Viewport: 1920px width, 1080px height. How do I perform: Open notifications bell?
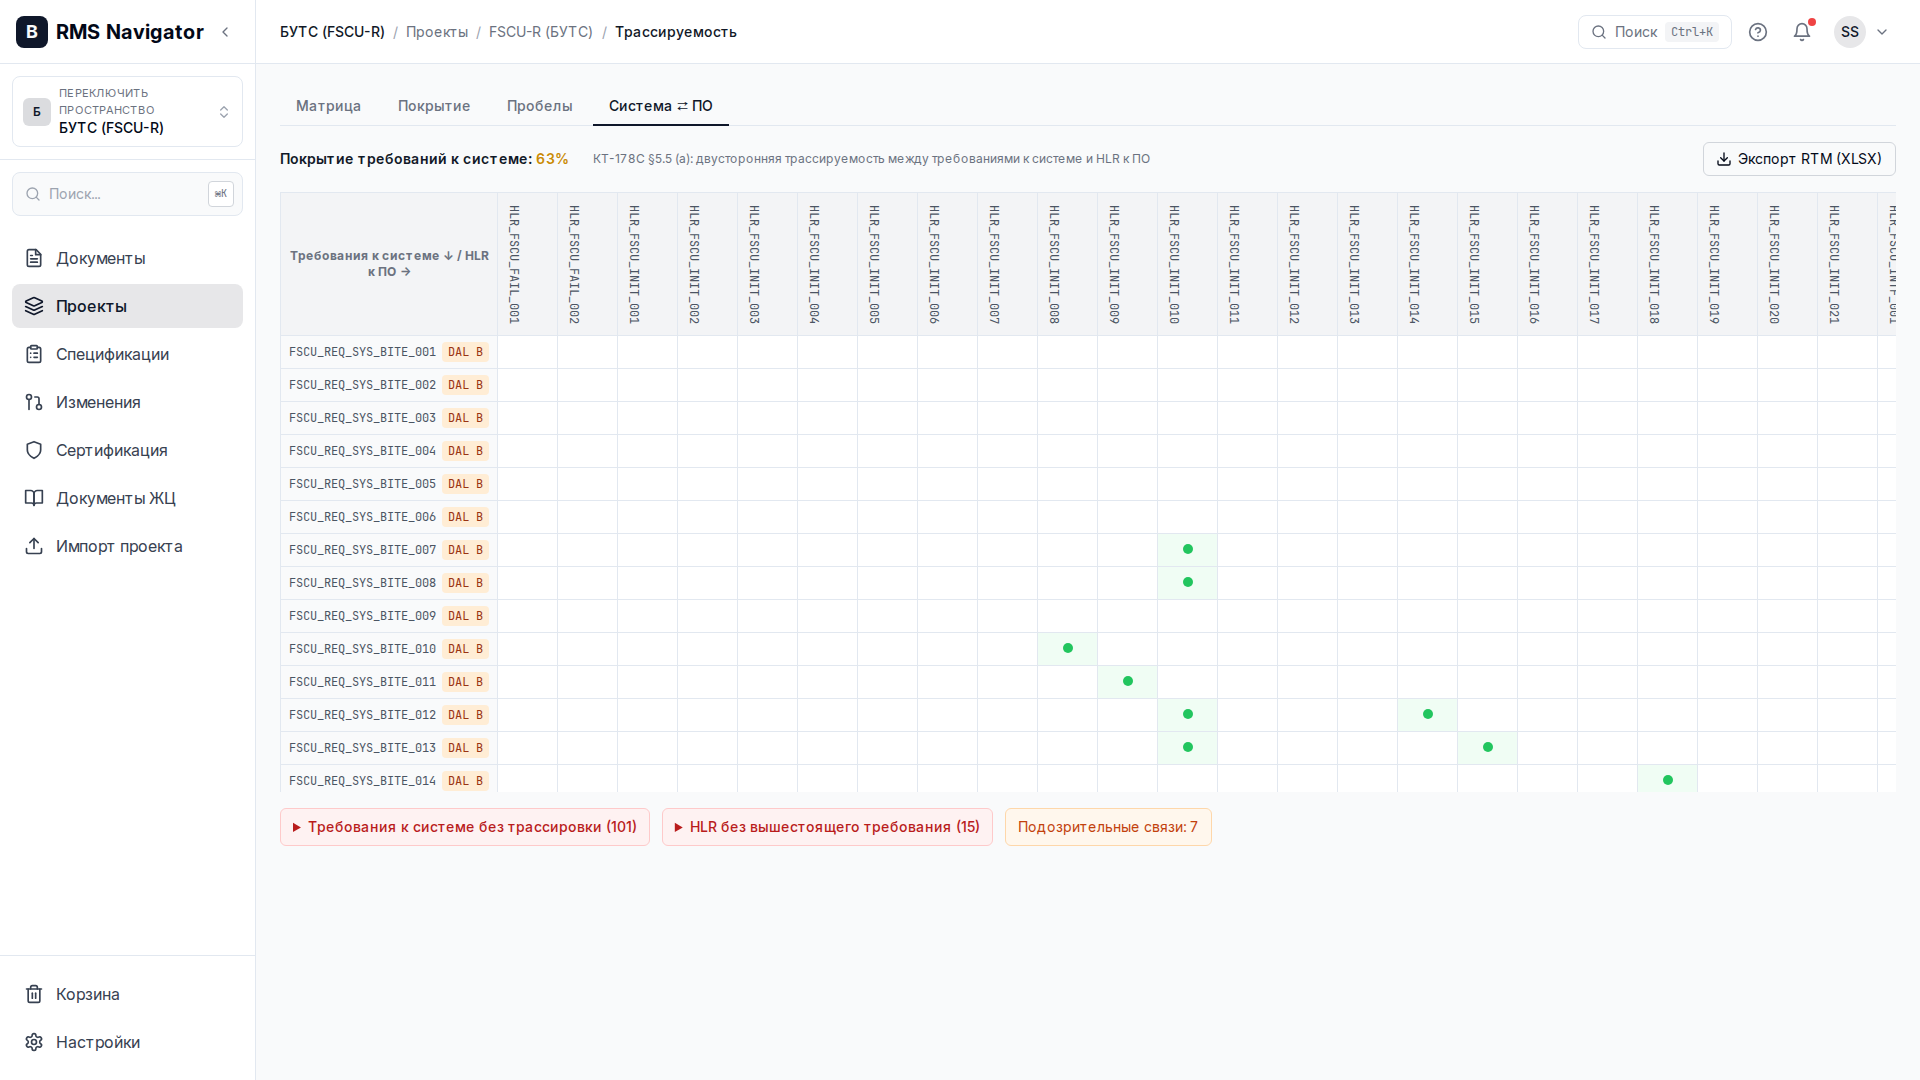[1802, 32]
